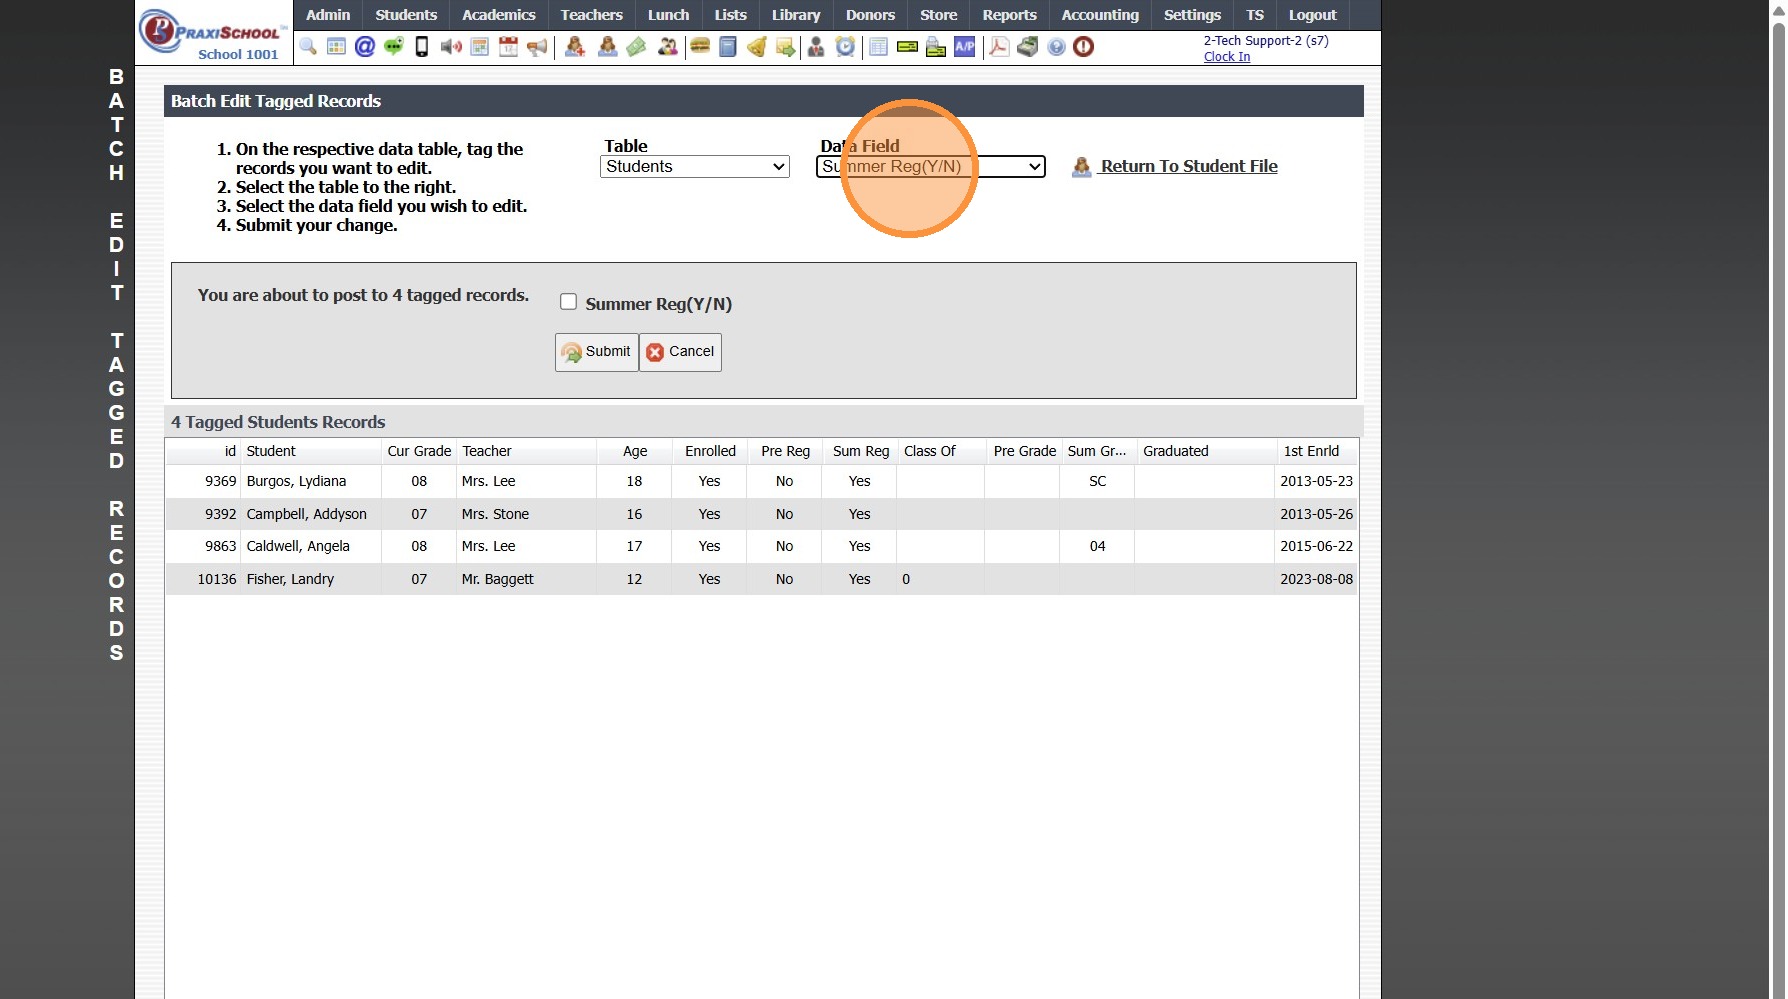Toggle the Summer Reg(Y/N) checkbox
This screenshot has height=999, width=1788.
pyautogui.click(x=569, y=302)
